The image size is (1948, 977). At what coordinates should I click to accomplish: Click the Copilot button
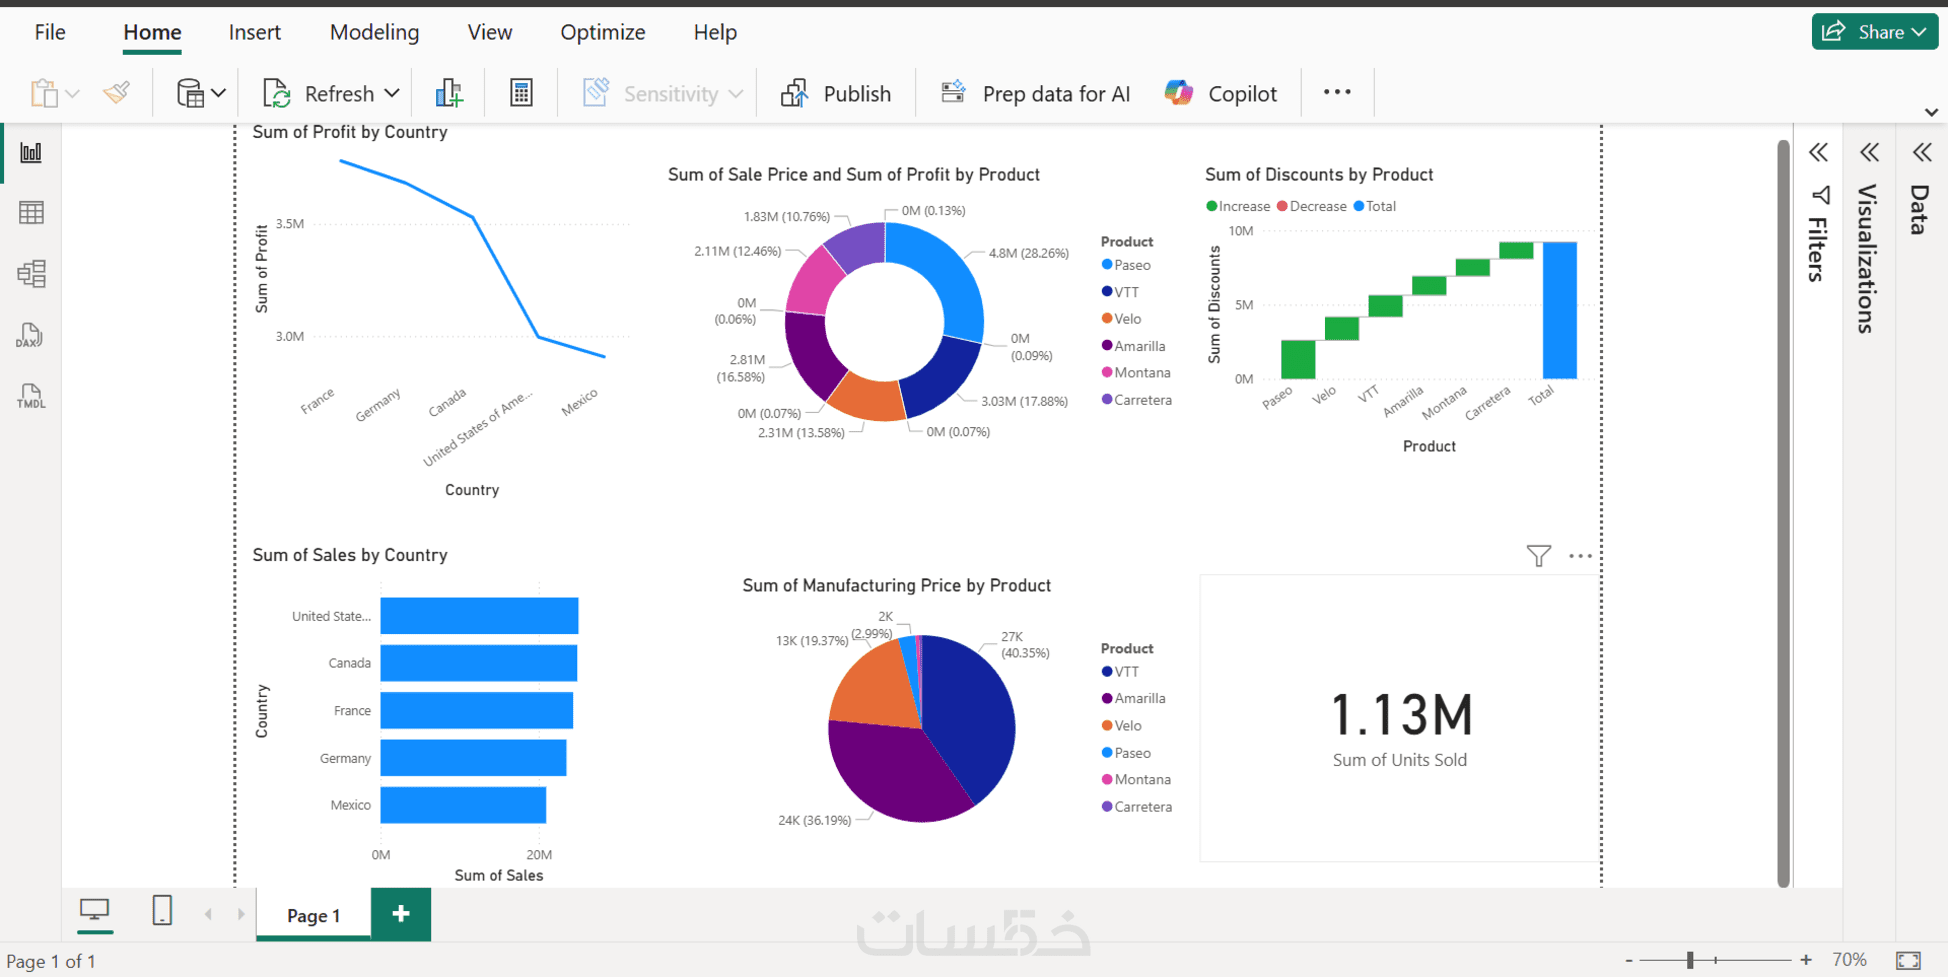(x=1221, y=93)
